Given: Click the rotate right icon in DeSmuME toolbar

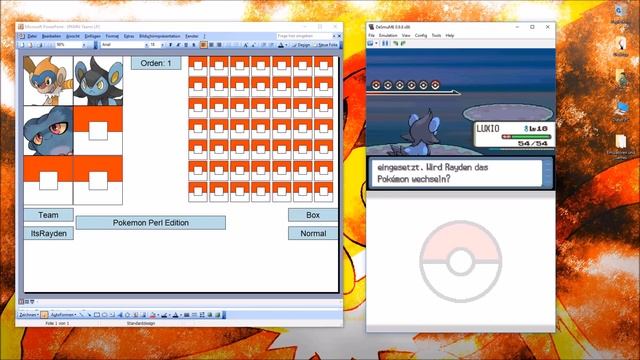Looking at the screenshot, I should tap(403, 43).
